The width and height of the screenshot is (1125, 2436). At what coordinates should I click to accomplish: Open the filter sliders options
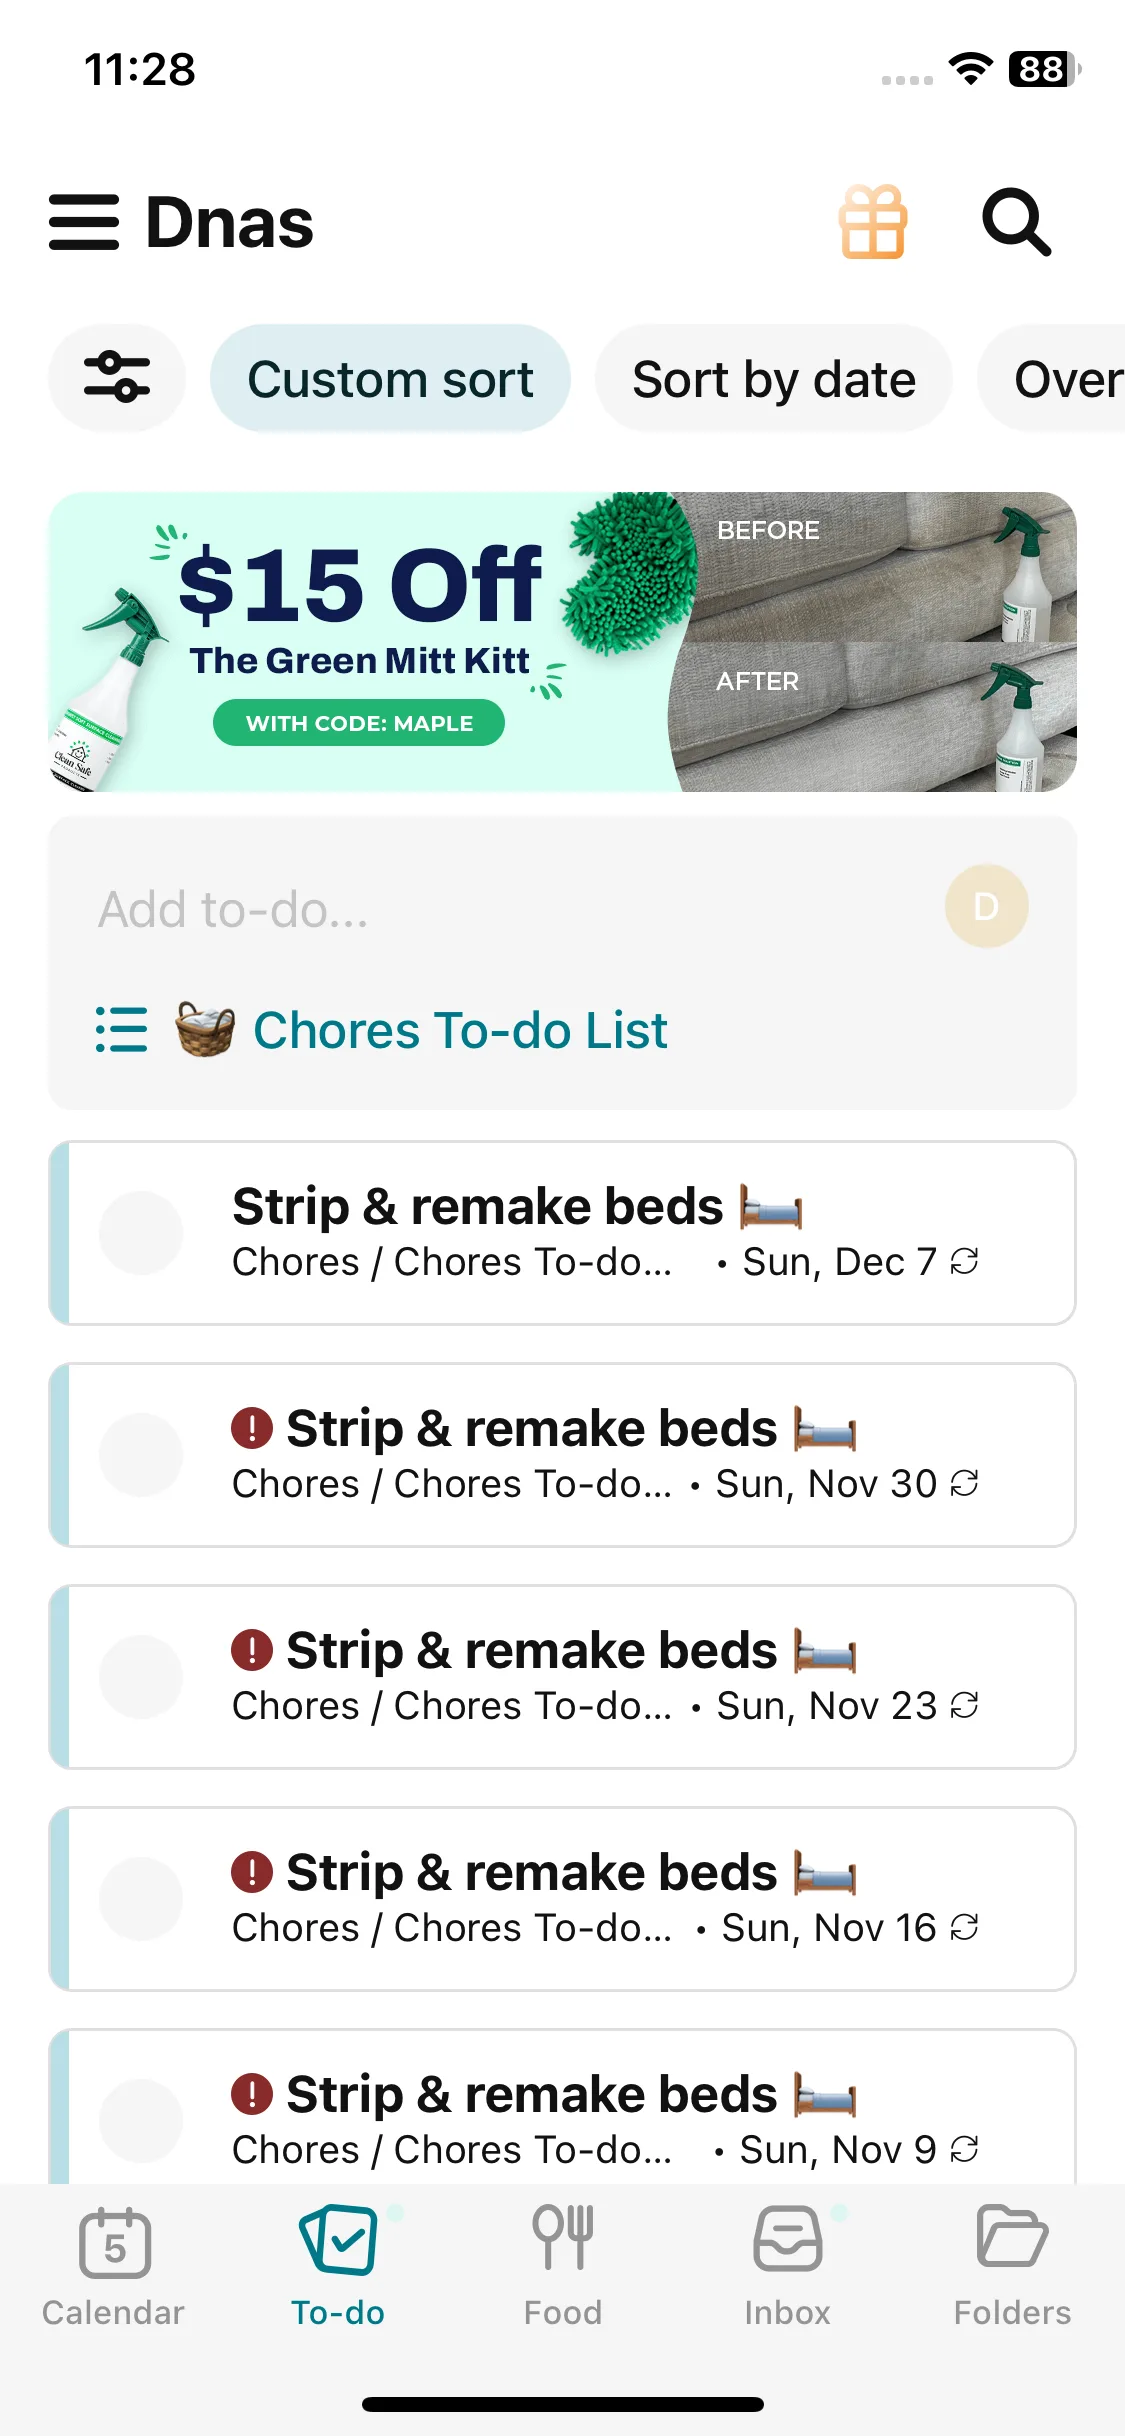pos(117,378)
